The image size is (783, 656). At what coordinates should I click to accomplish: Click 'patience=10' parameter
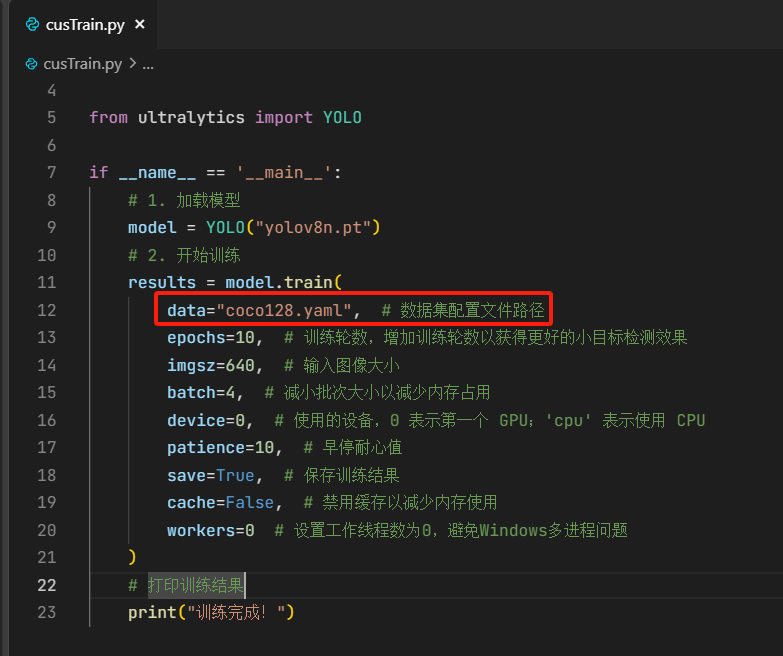(x=221, y=448)
